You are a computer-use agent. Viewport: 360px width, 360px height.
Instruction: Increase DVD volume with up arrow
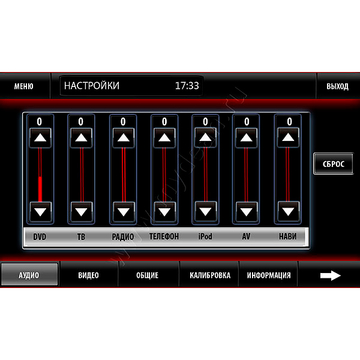pyautogui.click(x=40, y=138)
